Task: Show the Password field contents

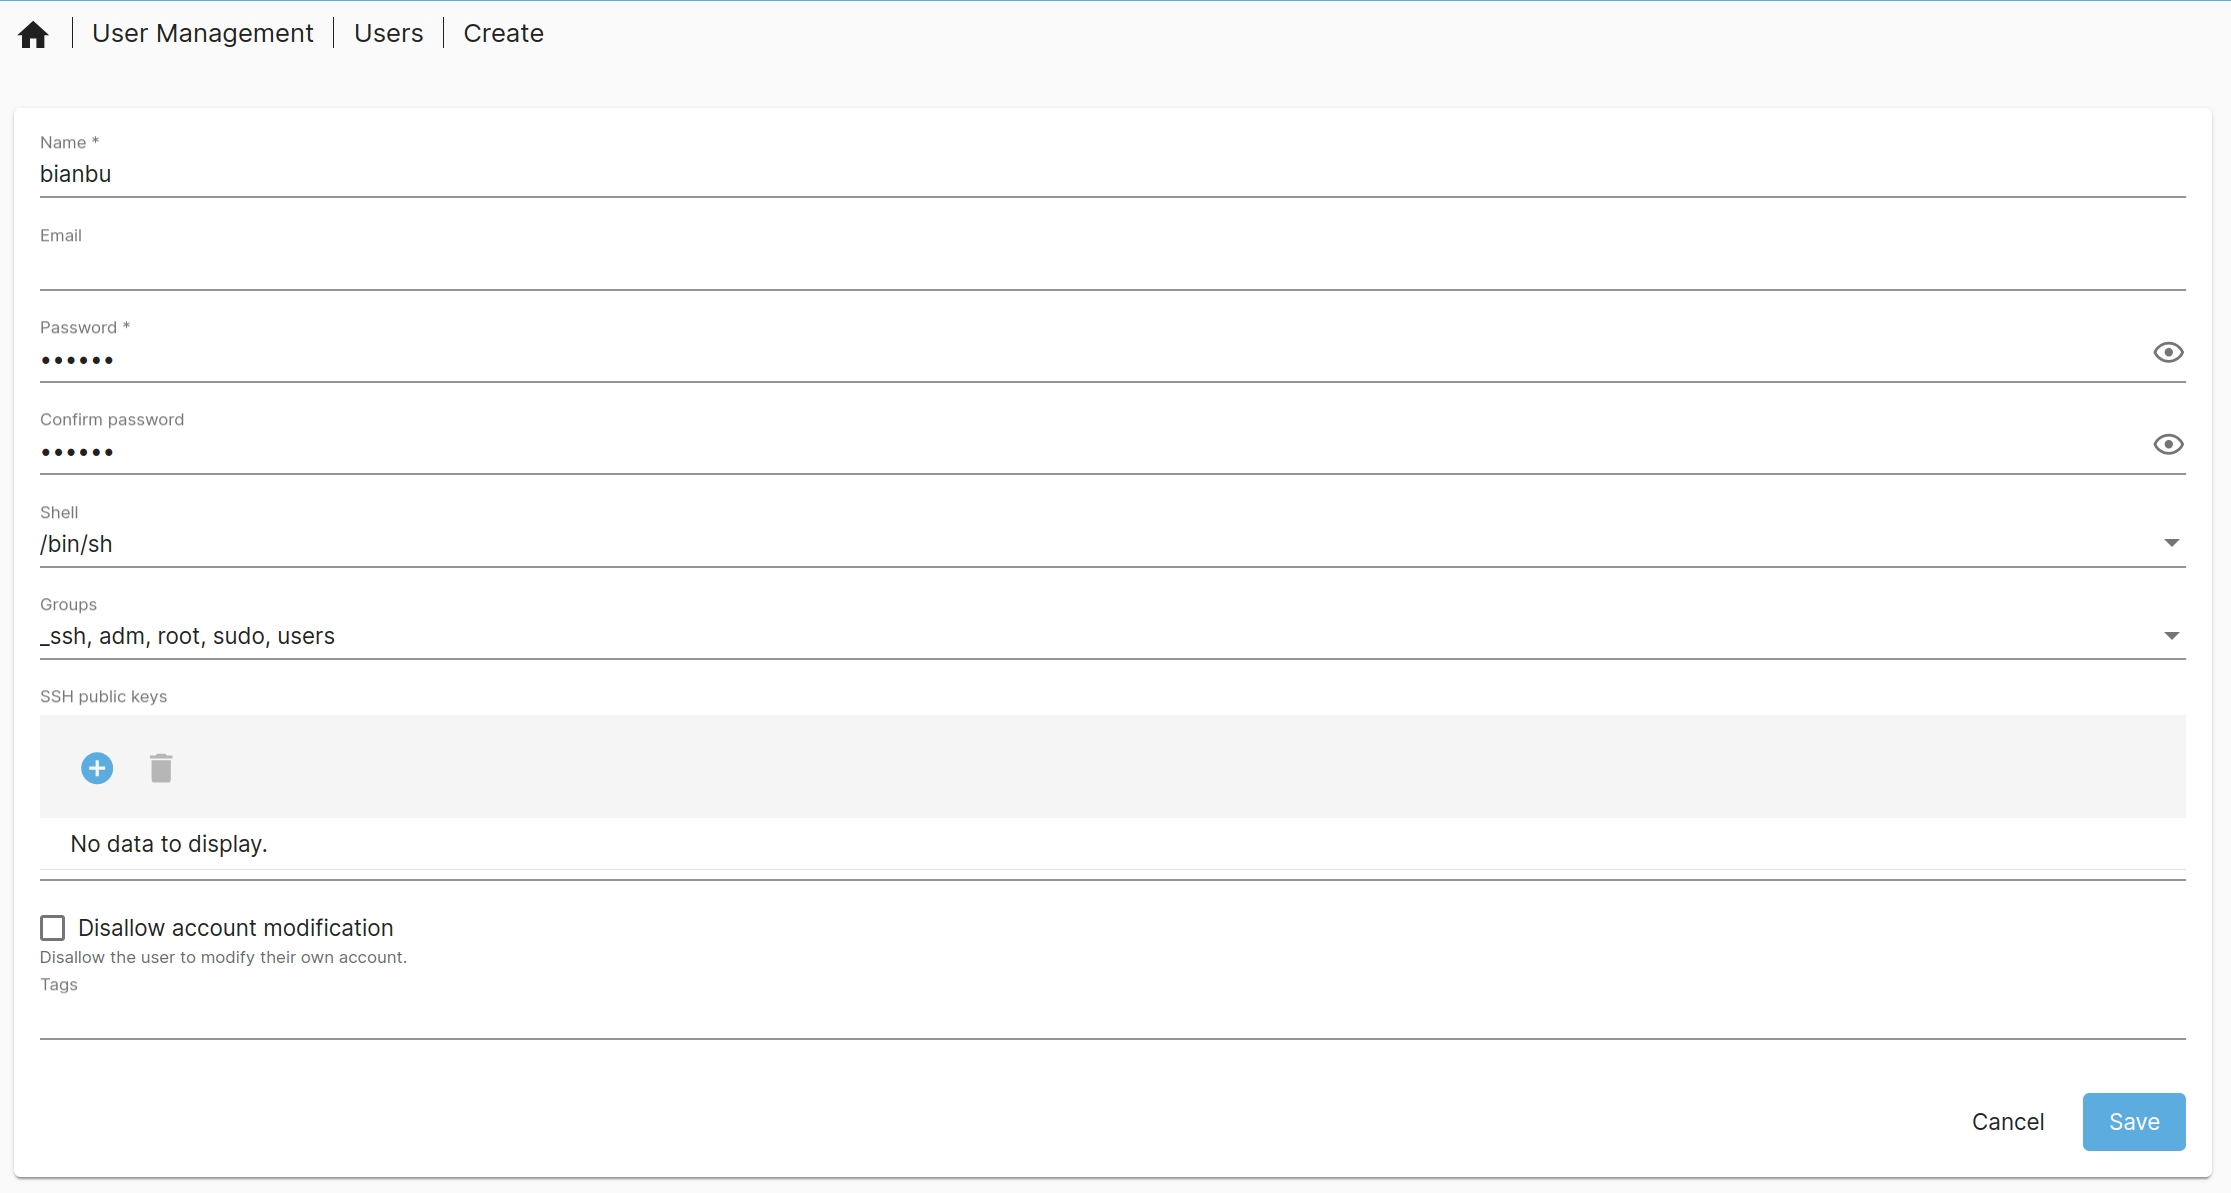Action: point(2167,352)
